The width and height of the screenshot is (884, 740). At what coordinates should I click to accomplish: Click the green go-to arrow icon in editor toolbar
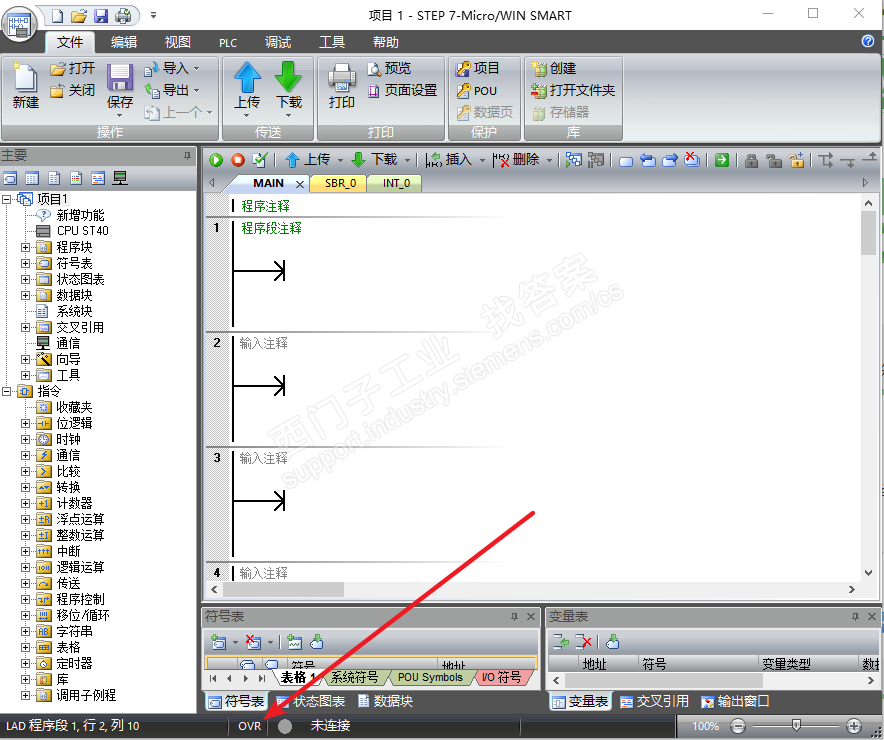(x=722, y=160)
